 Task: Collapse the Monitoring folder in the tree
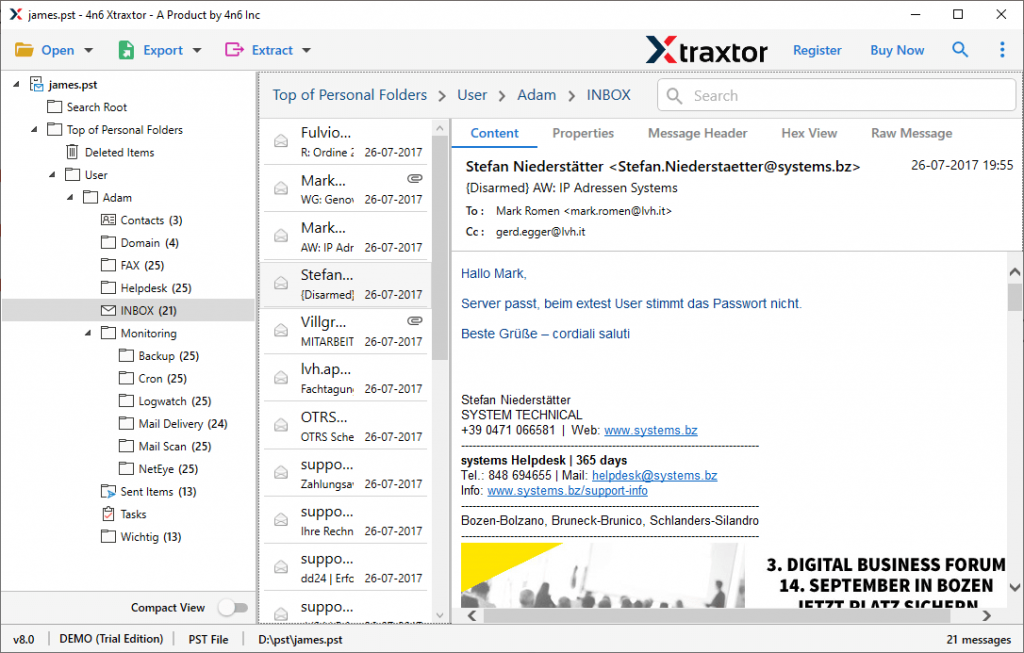[88, 333]
